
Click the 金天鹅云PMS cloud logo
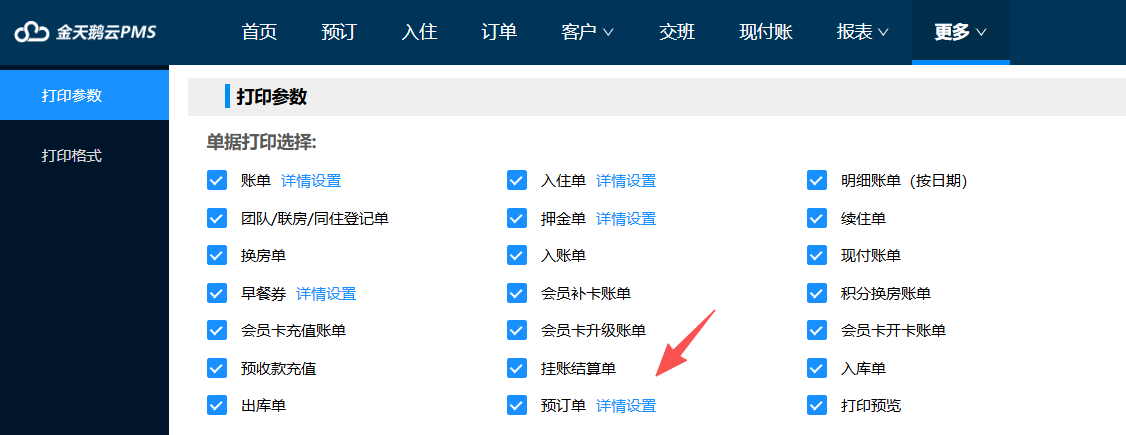click(85, 32)
